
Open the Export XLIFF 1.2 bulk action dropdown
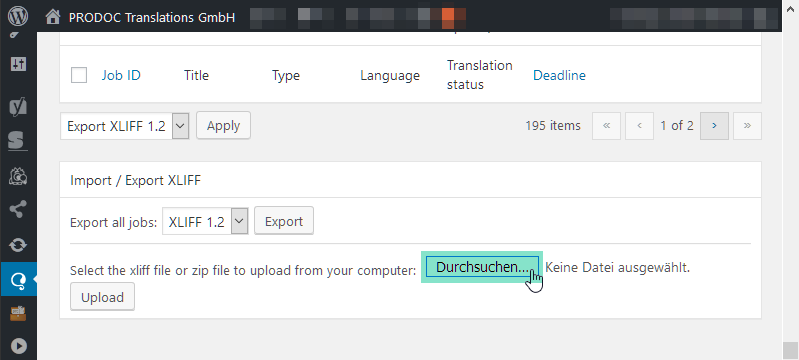tap(125, 126)
